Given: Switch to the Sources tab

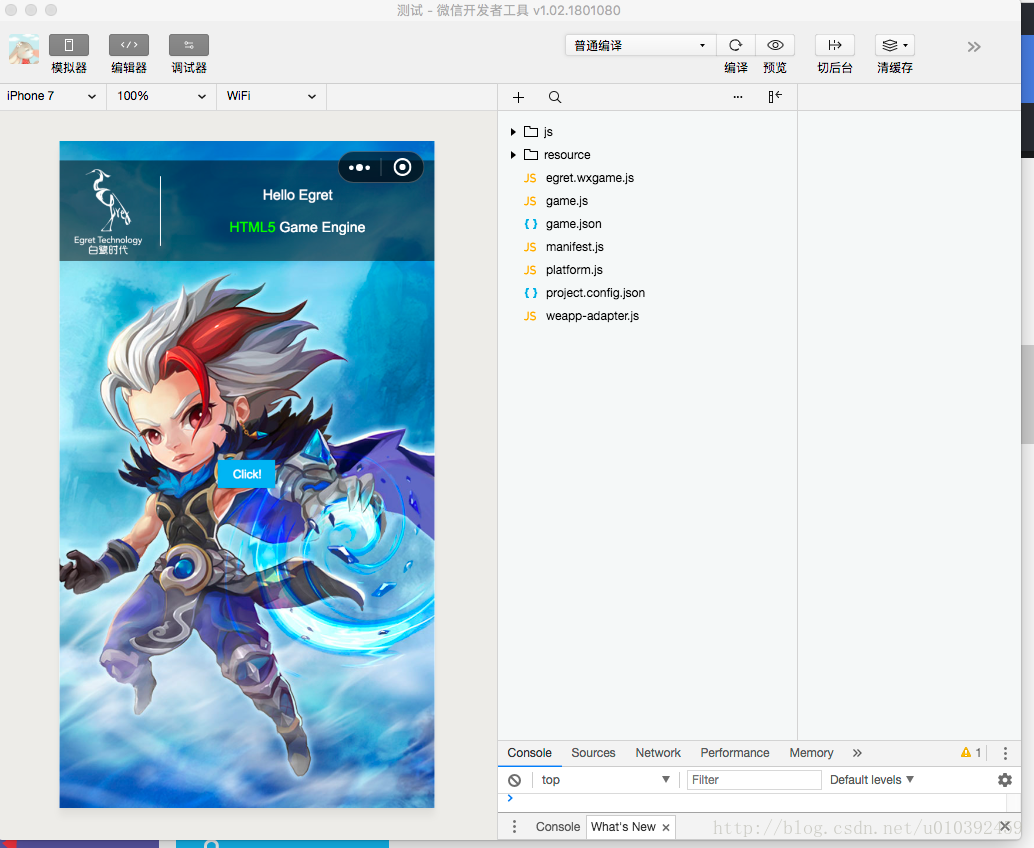Looking at the screenshot, I should [x=593, y=753].
